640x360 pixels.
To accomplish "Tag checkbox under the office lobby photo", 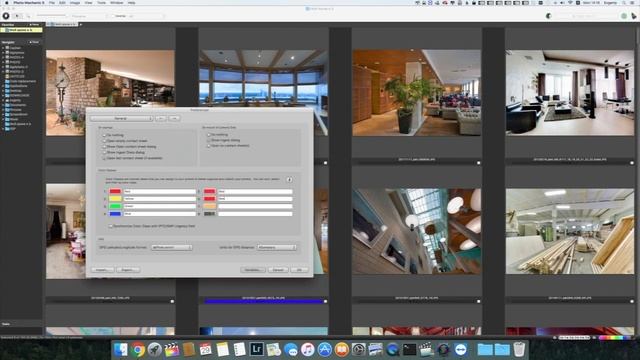I will pyautogui.click(x=478, y=163).
